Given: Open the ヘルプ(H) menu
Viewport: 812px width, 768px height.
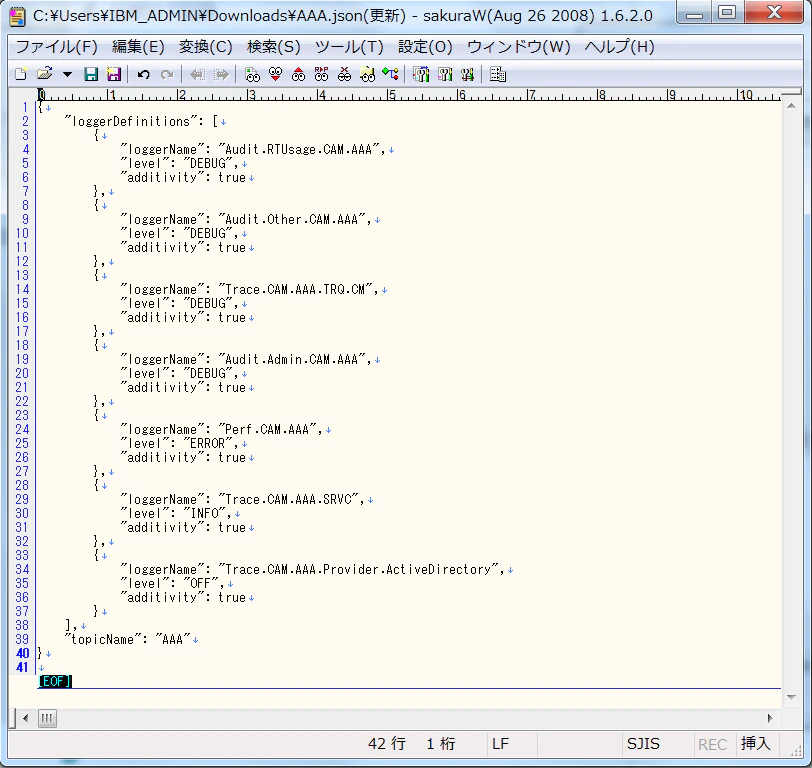Looking at the screenshot, I should point(619,47).
